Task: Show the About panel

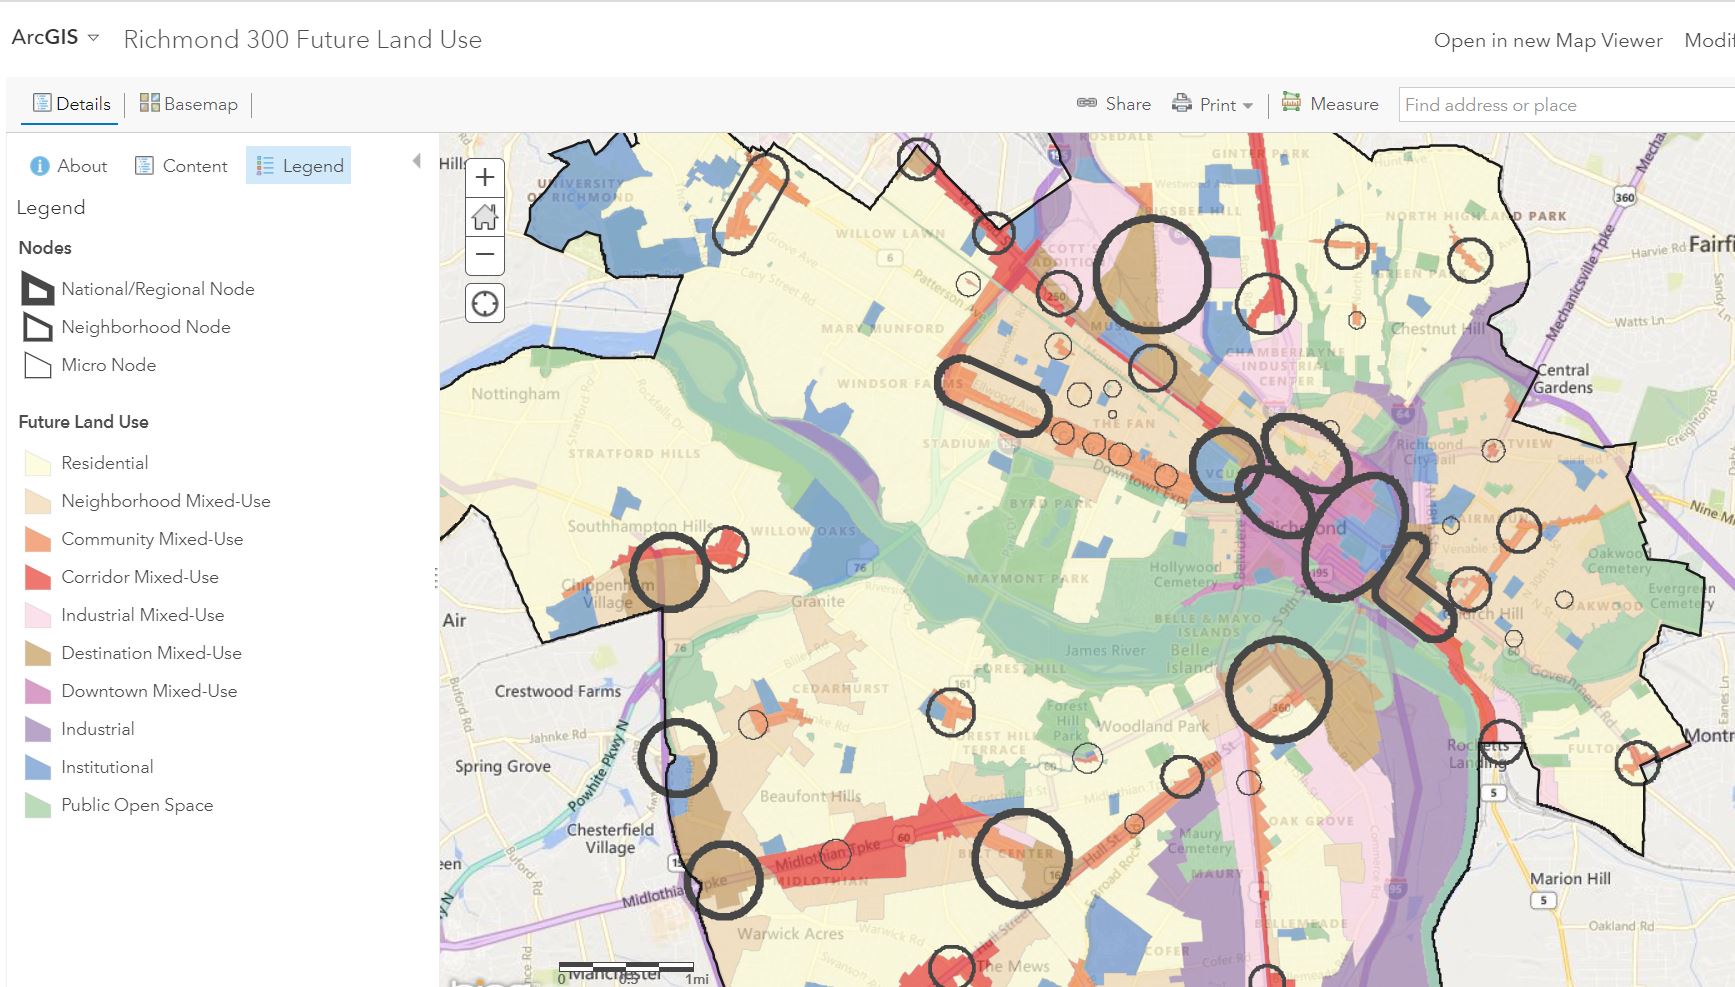Action: coord(68,166)
